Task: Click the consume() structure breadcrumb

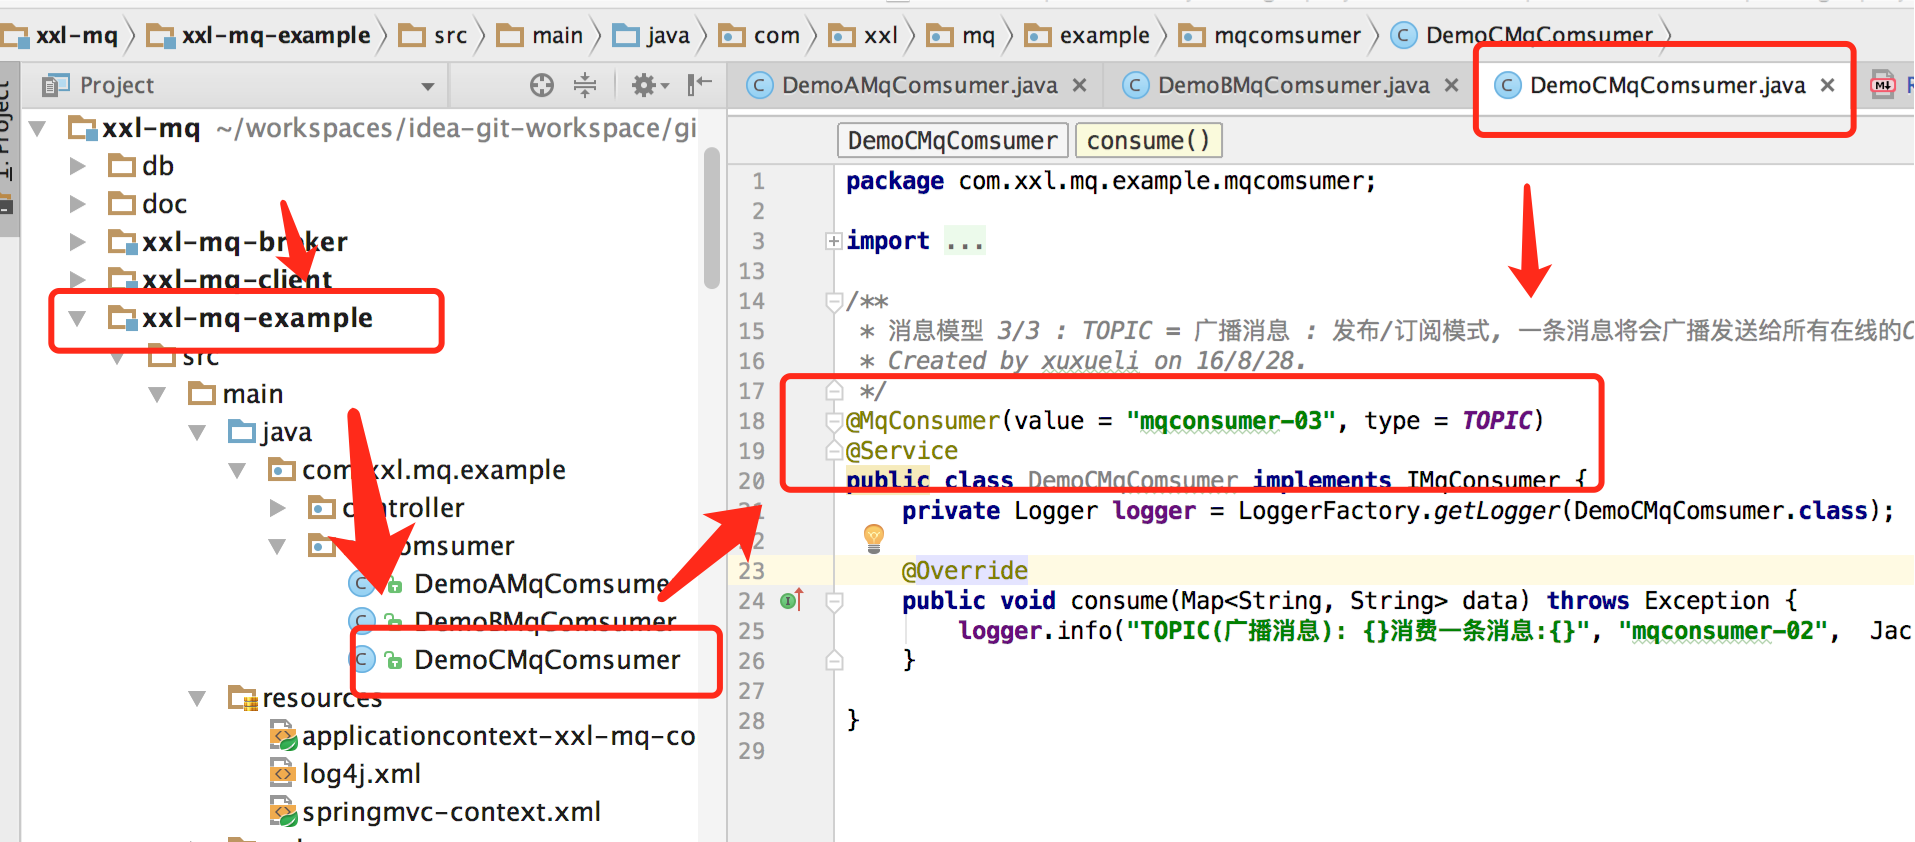Action: tap(1148, 141)
